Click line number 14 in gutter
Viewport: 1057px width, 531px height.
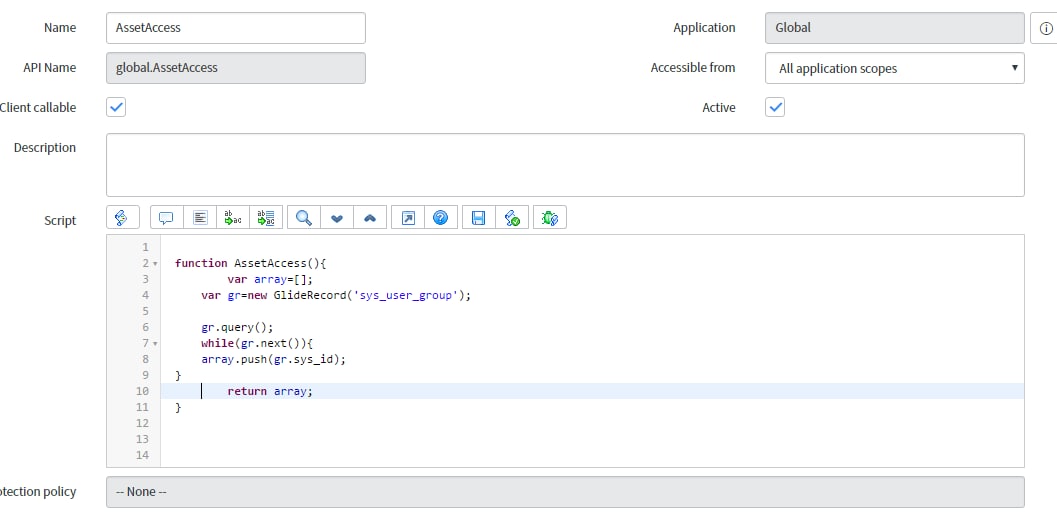(142, 456)
